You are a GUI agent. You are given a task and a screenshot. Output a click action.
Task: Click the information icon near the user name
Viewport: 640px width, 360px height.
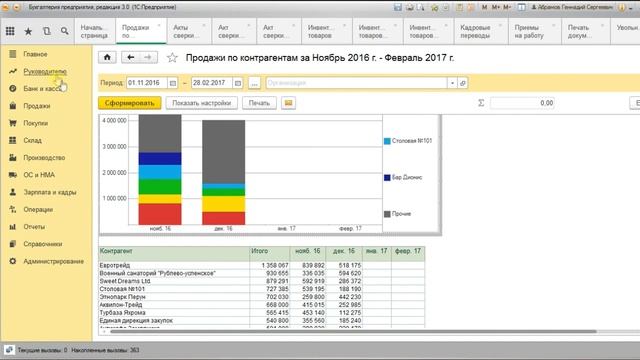[x=622, y=7]
